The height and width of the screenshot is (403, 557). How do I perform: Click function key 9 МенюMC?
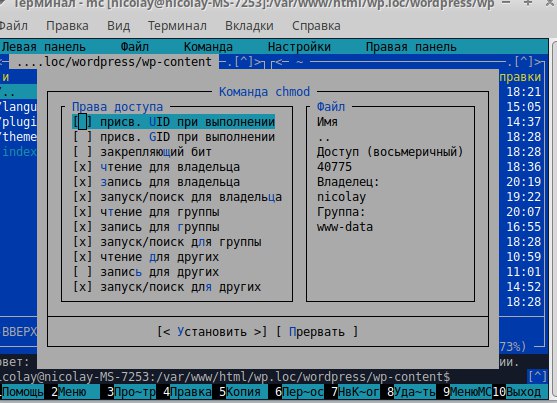467,392
